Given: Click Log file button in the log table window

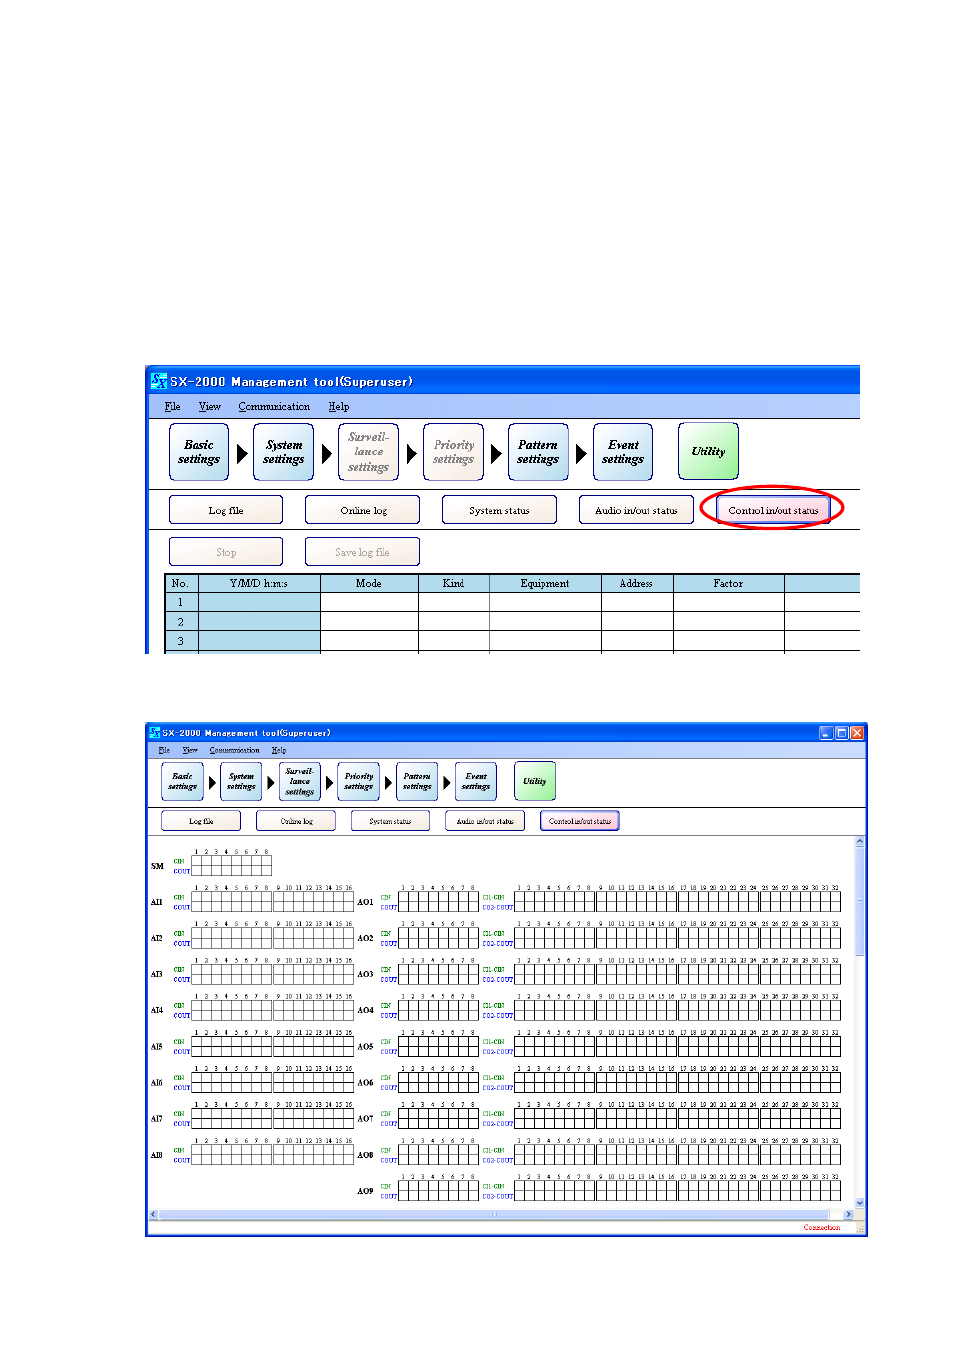Looking at the screenshot, I should pyautogui.click(x=226, y=510).
